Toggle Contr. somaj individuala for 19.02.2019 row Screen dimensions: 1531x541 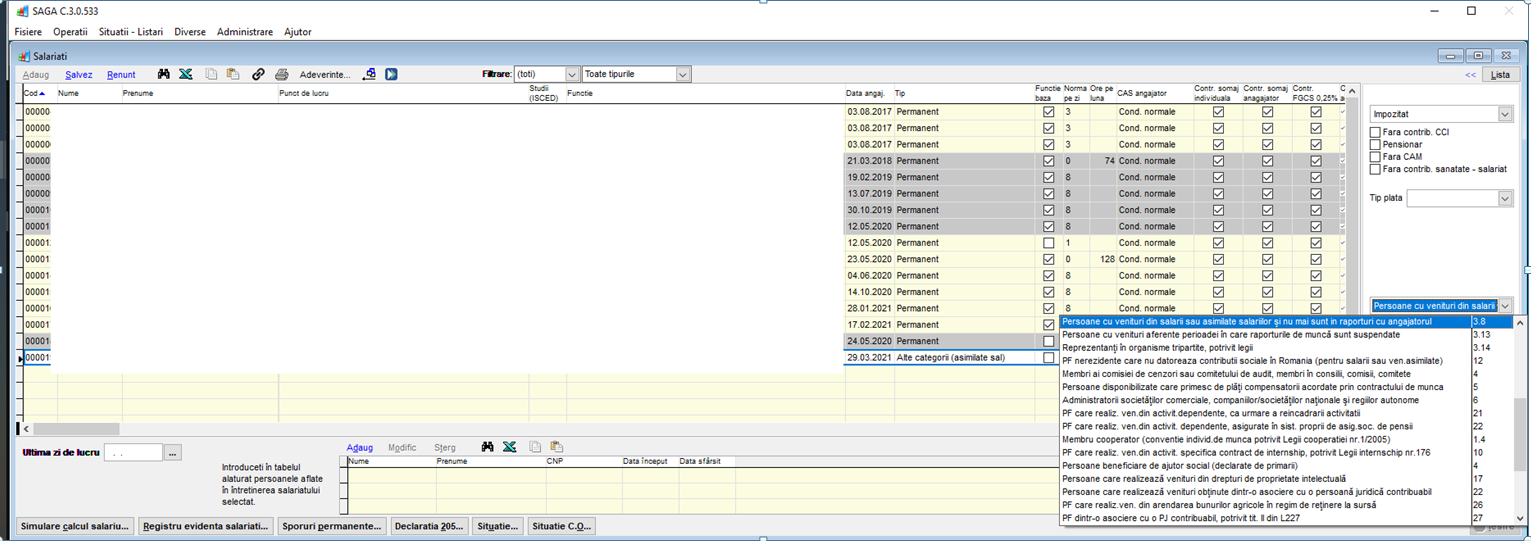tap(1218, 178)
